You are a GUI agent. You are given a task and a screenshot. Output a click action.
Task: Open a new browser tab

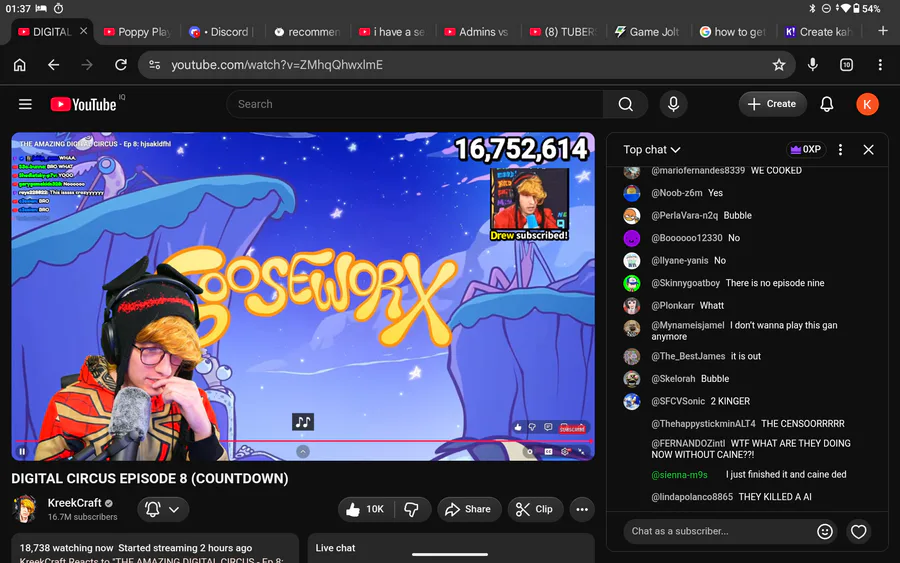coord(883,31)
